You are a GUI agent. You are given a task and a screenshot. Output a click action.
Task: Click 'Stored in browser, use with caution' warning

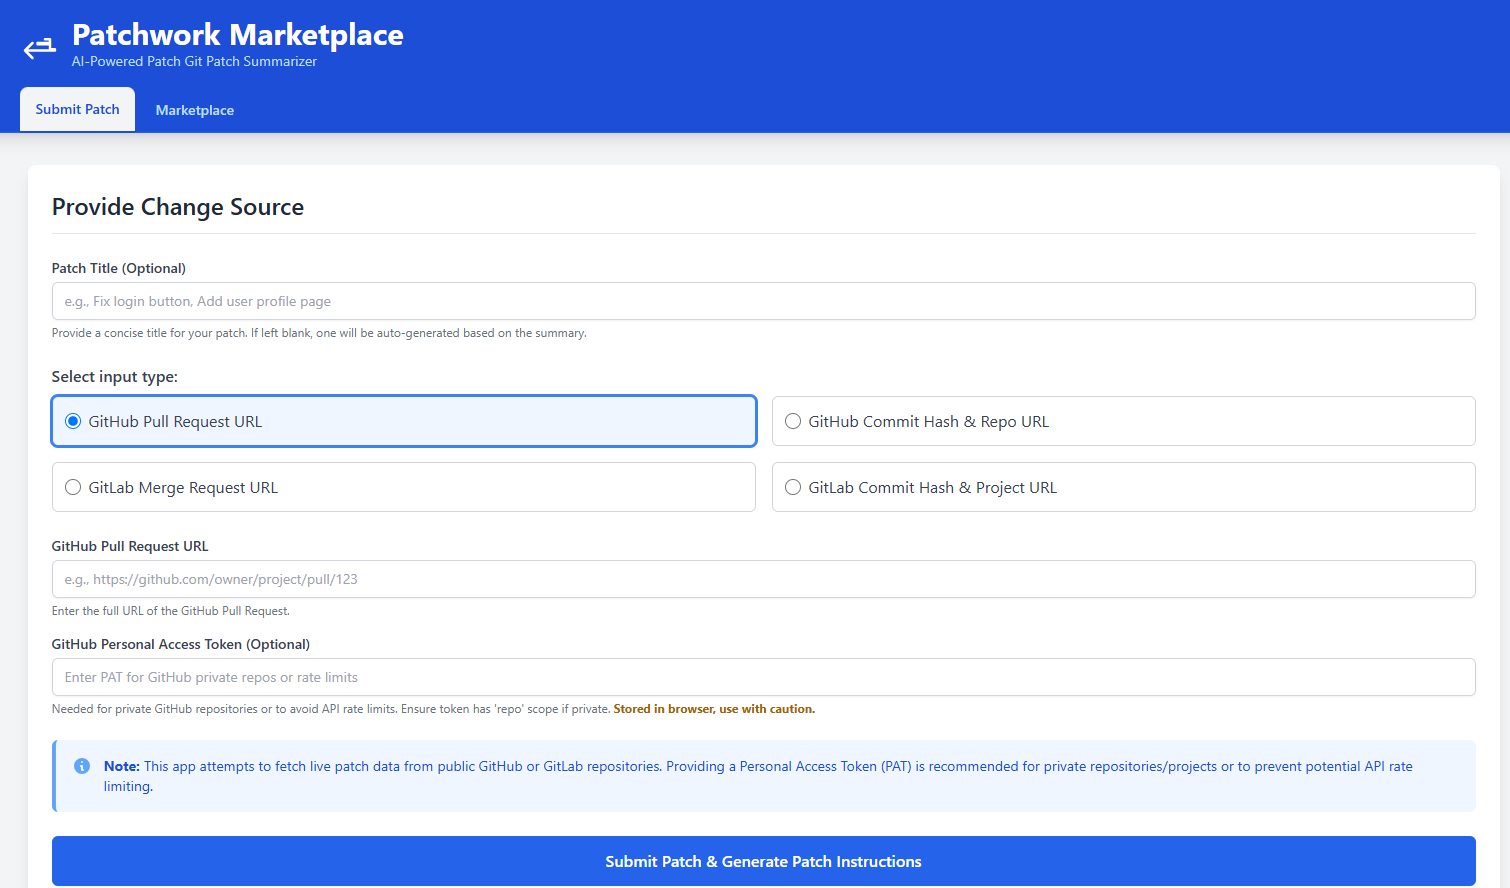coord(714,709)
